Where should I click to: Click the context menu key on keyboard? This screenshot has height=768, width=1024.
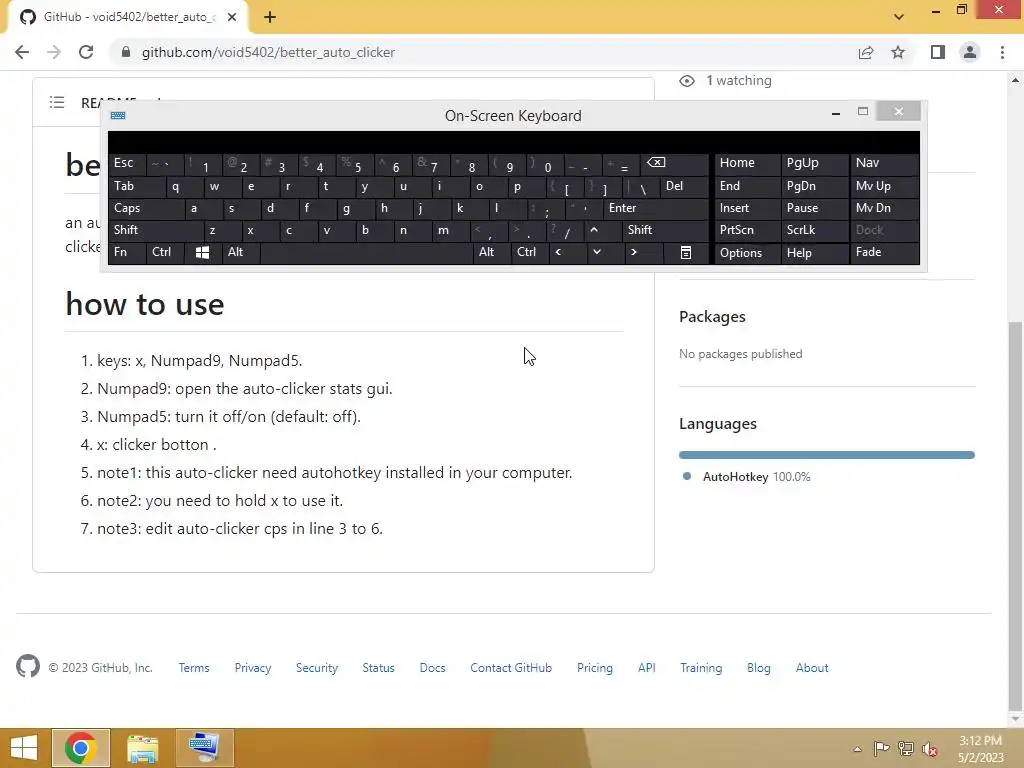[x=686, y=253]
